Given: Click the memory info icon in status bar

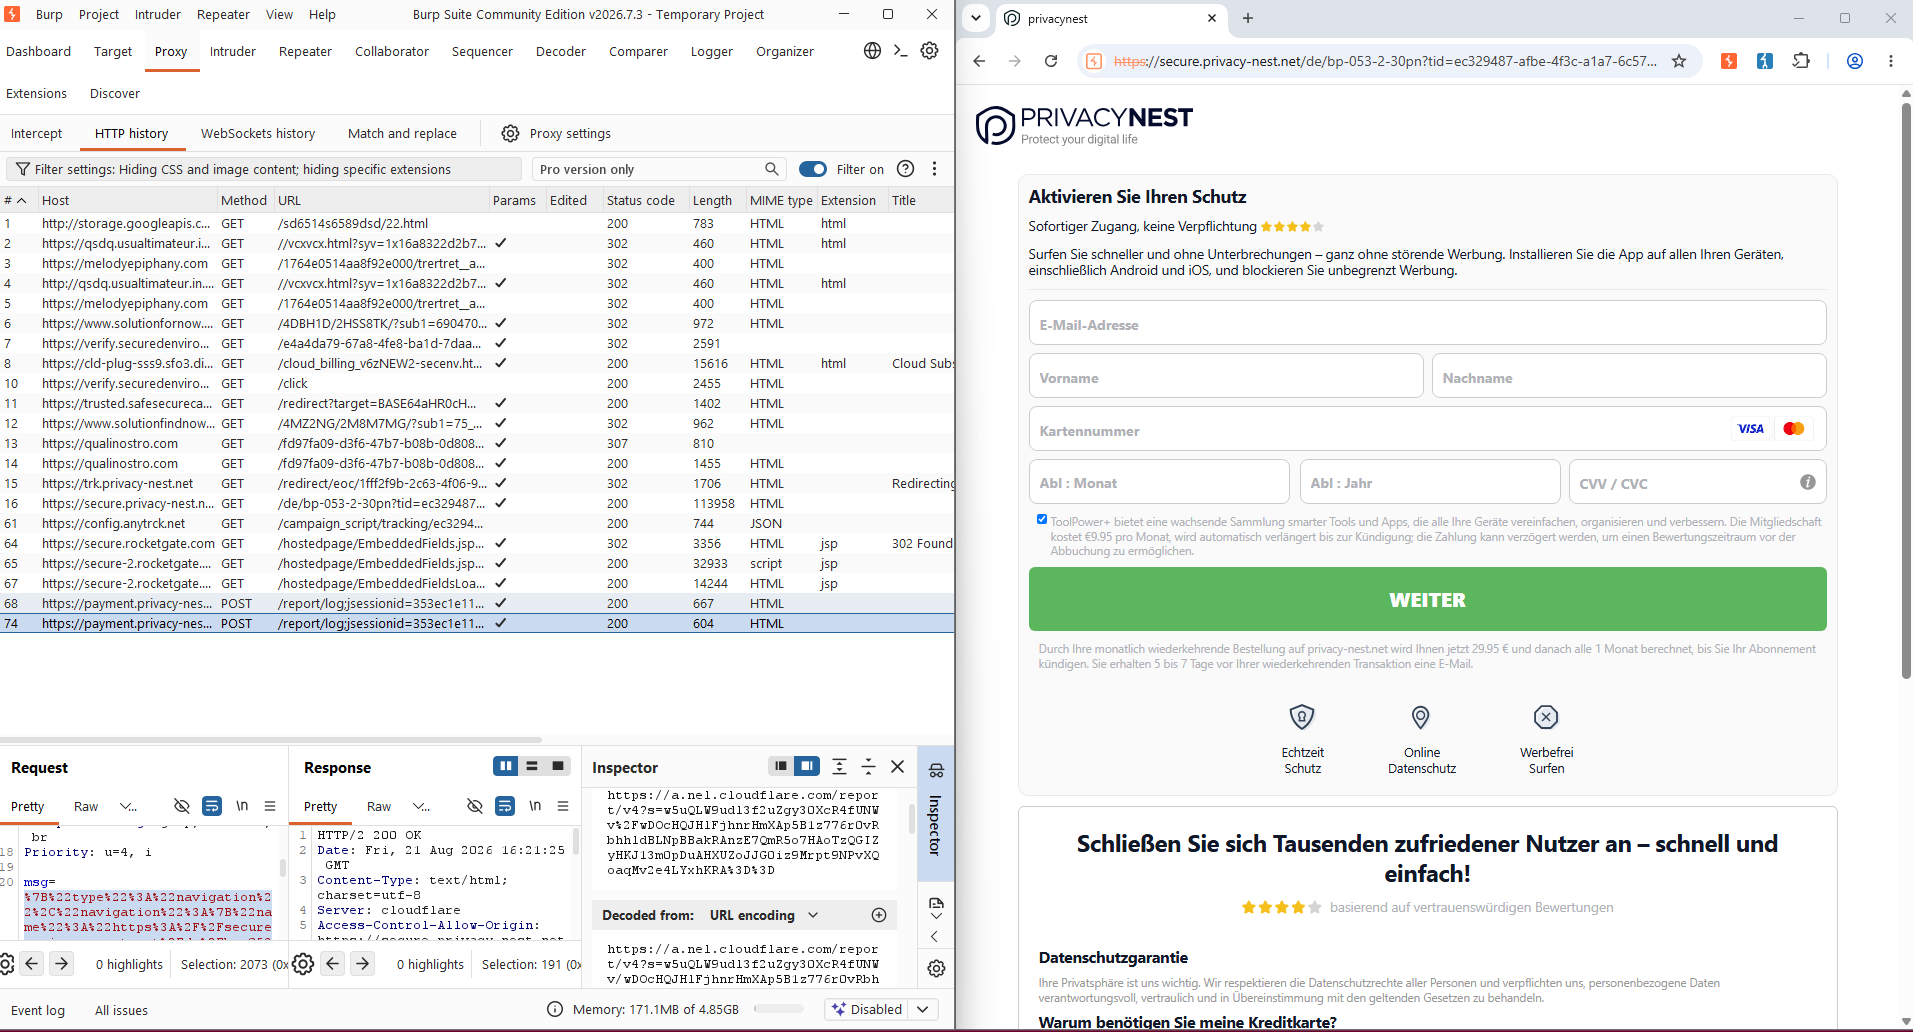Looking at the screenshot, I should (x=555, y=1009).
